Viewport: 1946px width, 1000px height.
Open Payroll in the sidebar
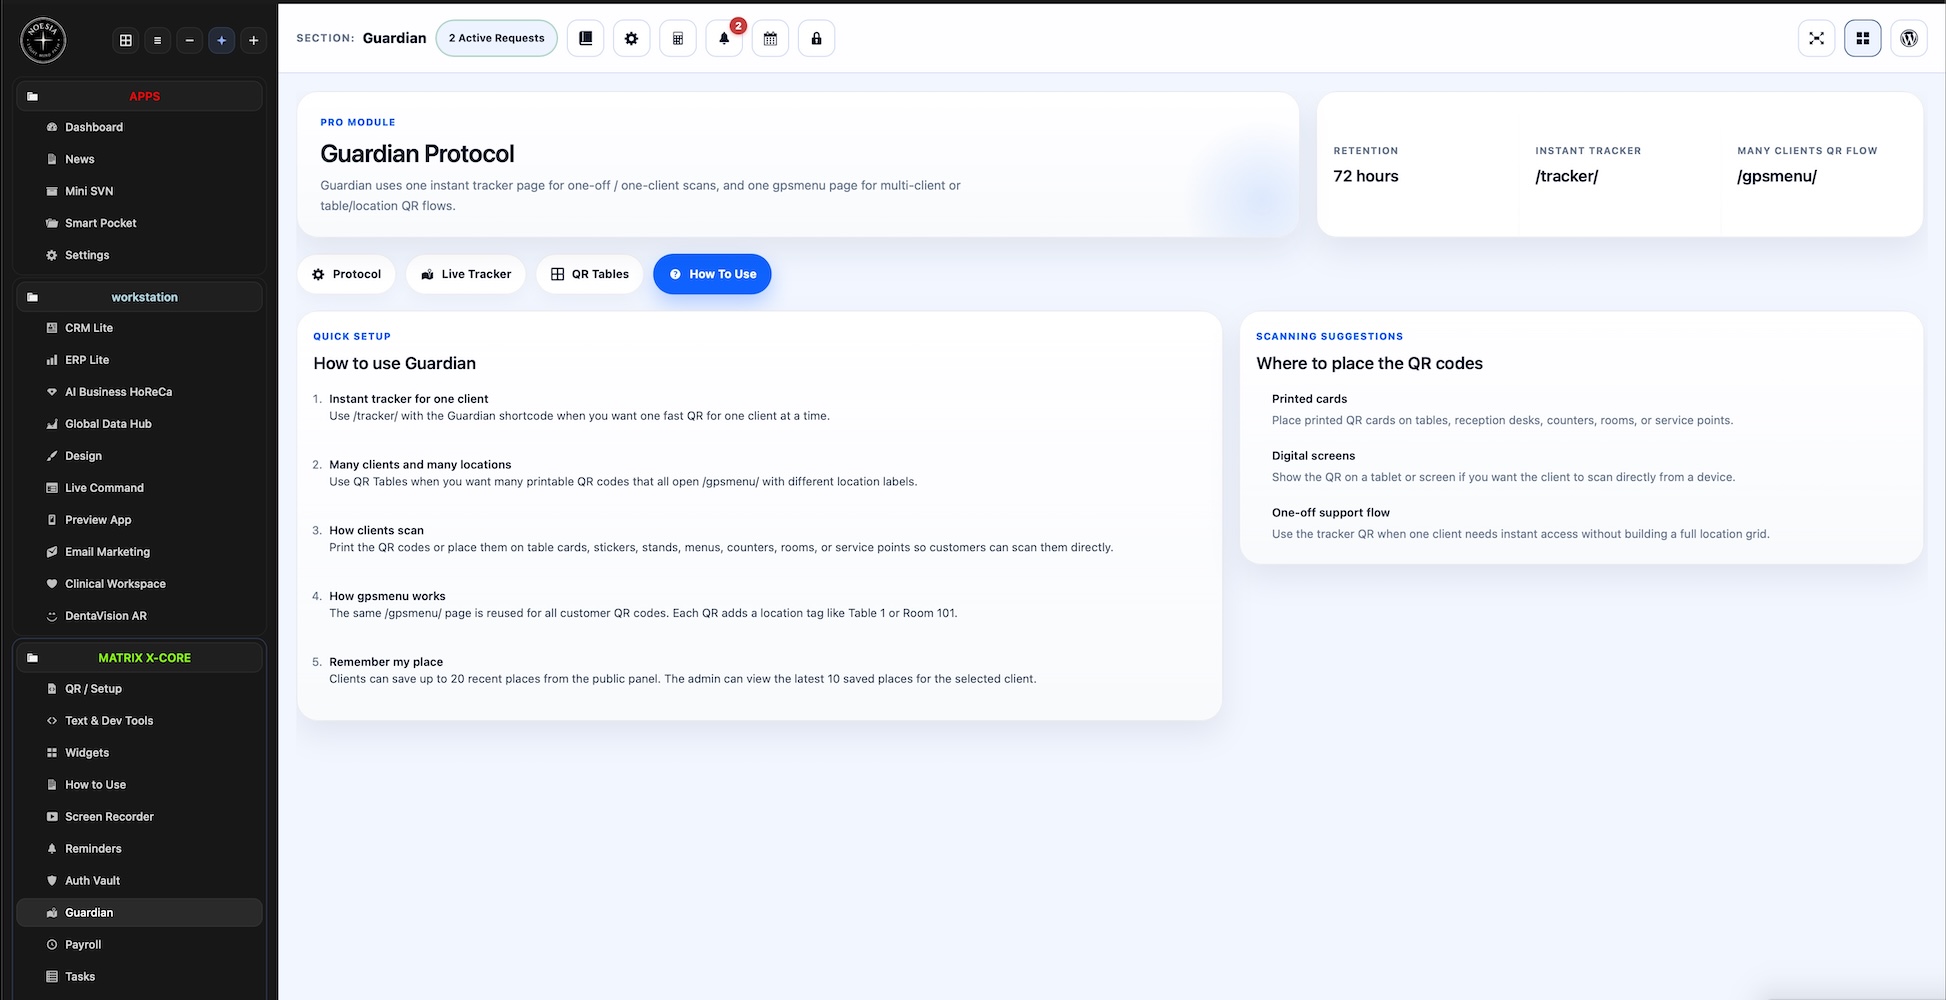tap(140, 945)
